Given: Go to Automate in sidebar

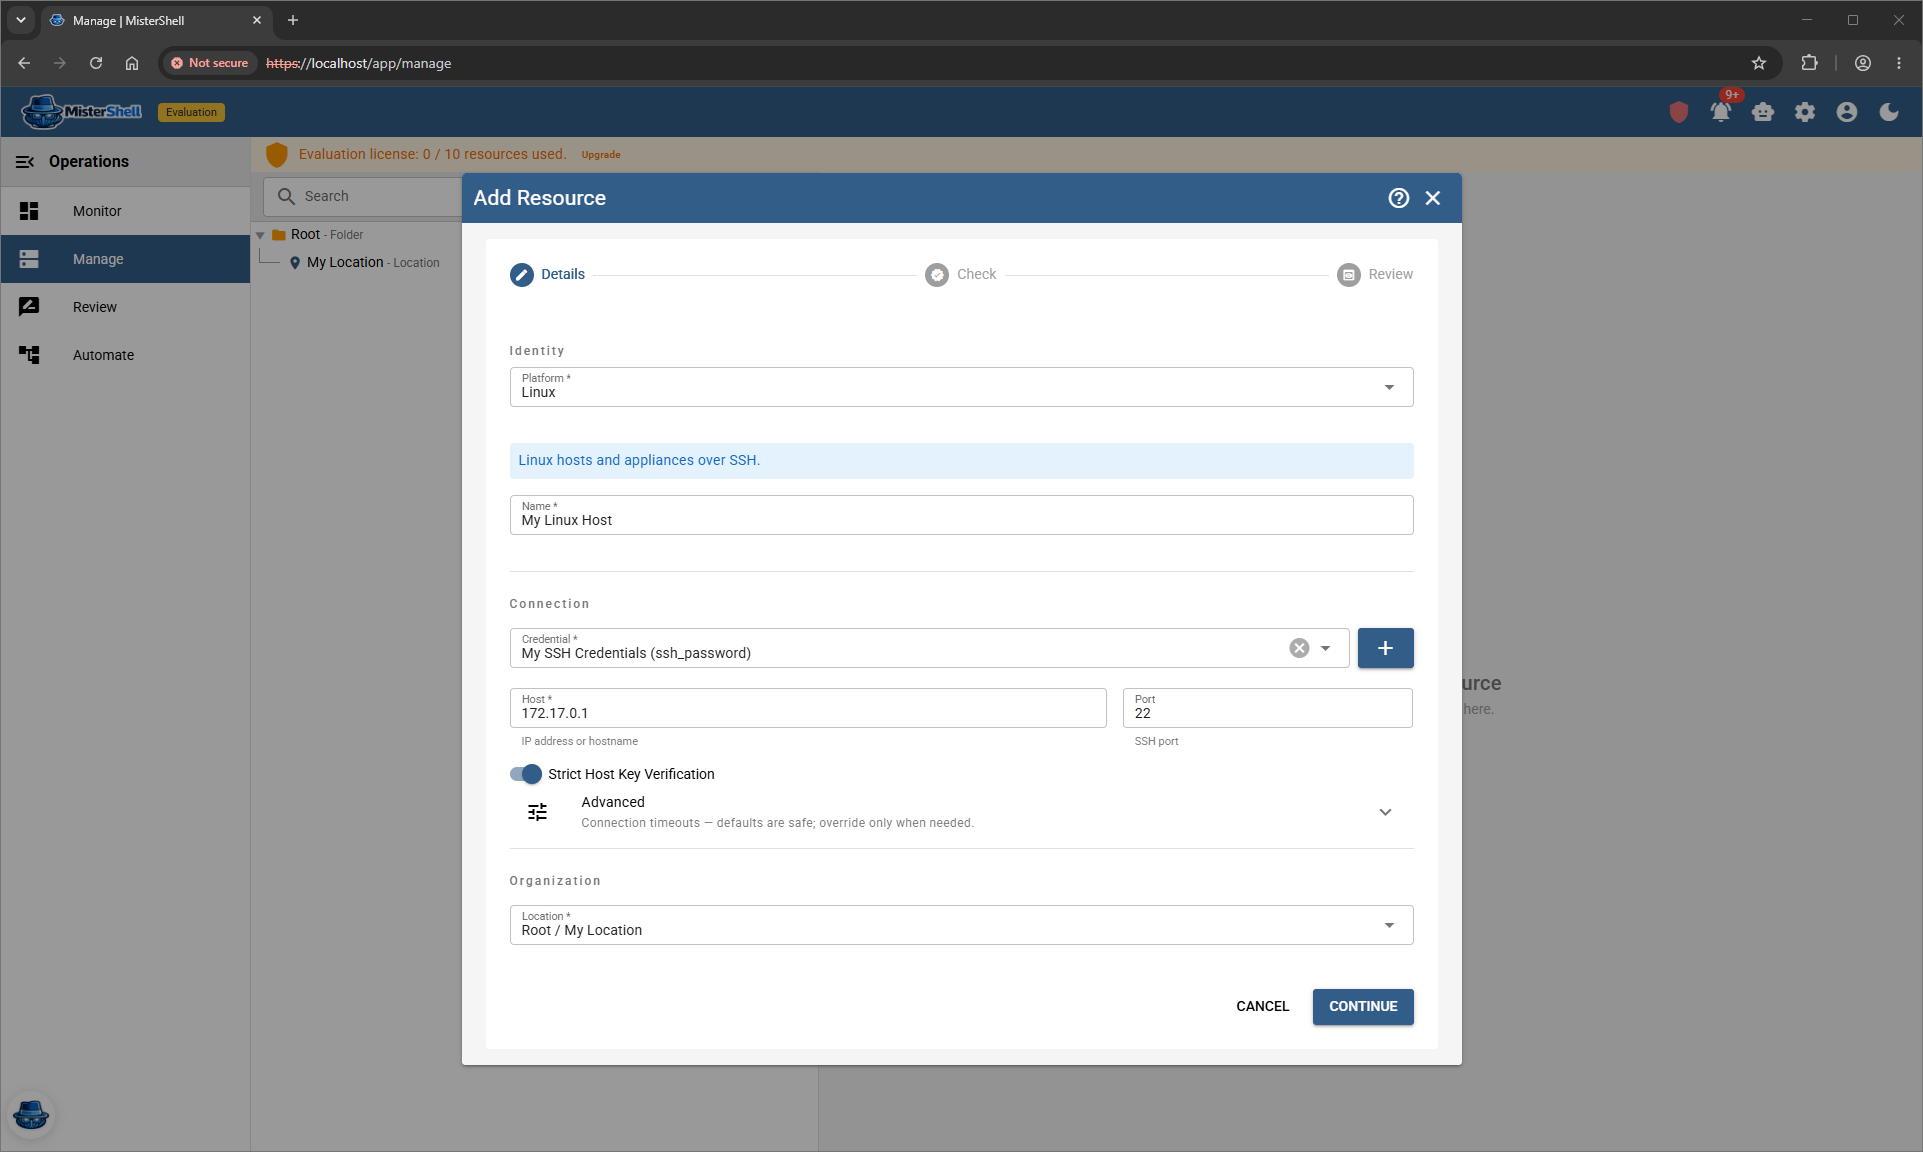Looking at the screenshot, I should (x=125, y=355).
